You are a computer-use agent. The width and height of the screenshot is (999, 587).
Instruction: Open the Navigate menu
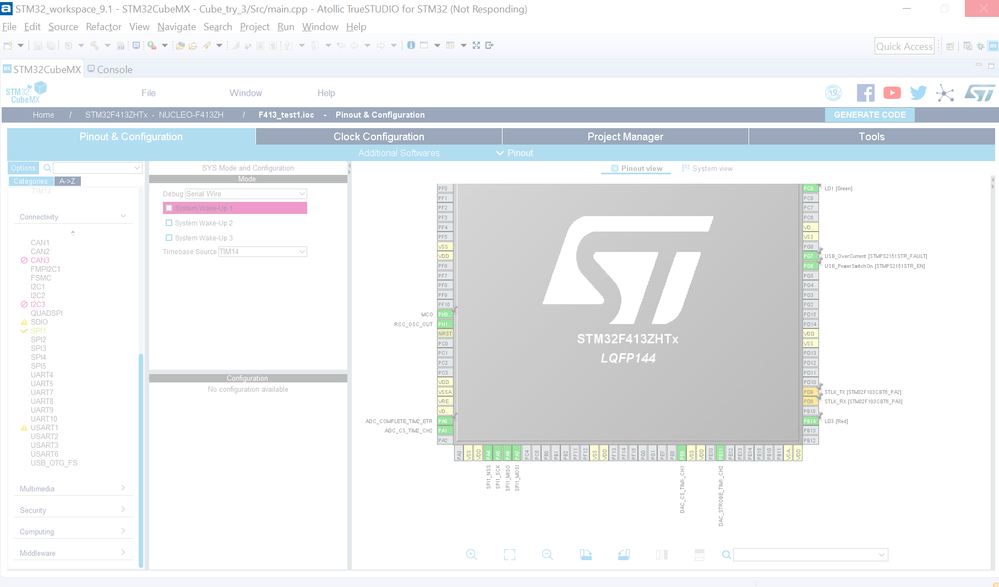(176, 27)
